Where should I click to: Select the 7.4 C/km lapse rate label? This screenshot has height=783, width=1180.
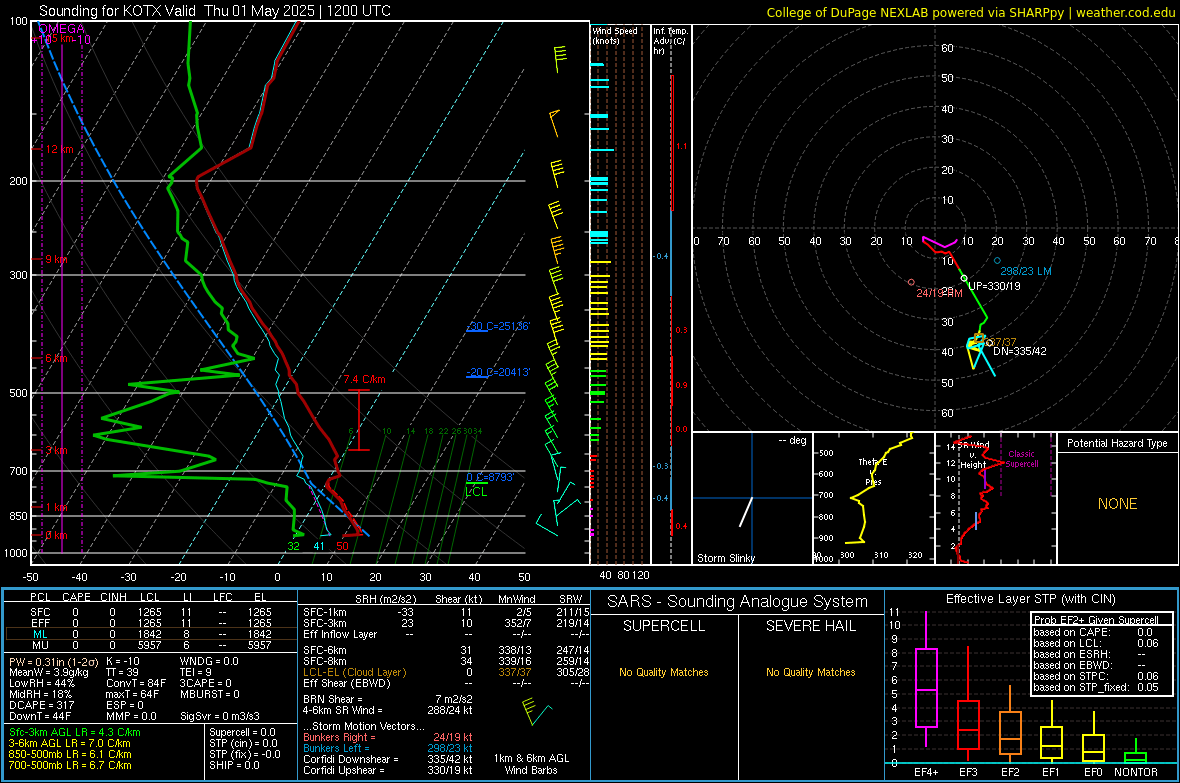point(364,379)
